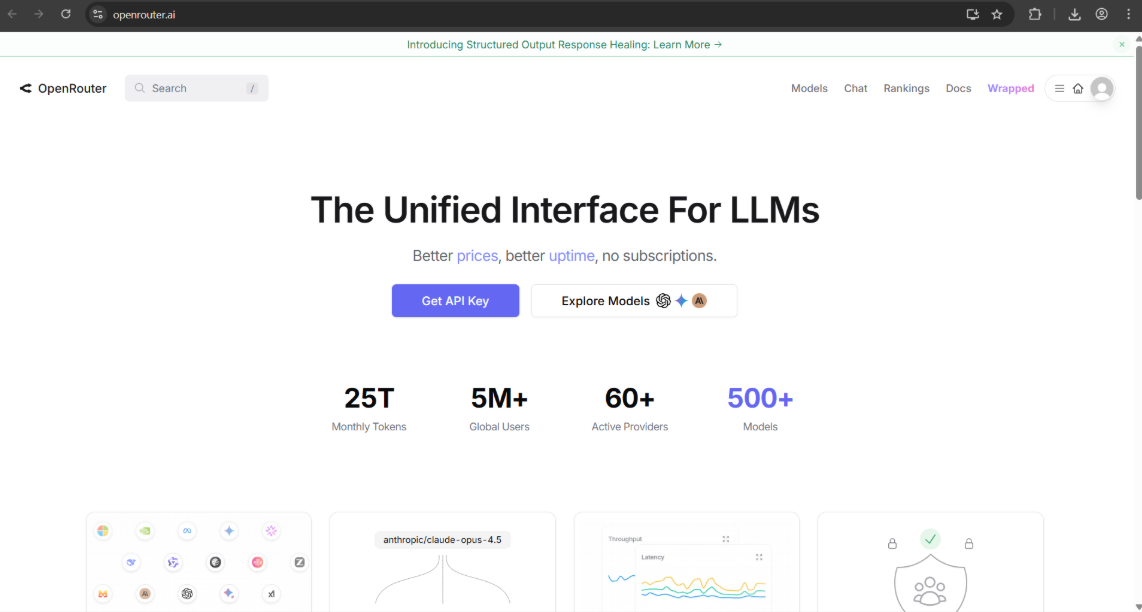The height and width of the screenshot is (612, 1142).
Task: Expand the Throughput chart with corner icon
Action: (x=725, y=539)
